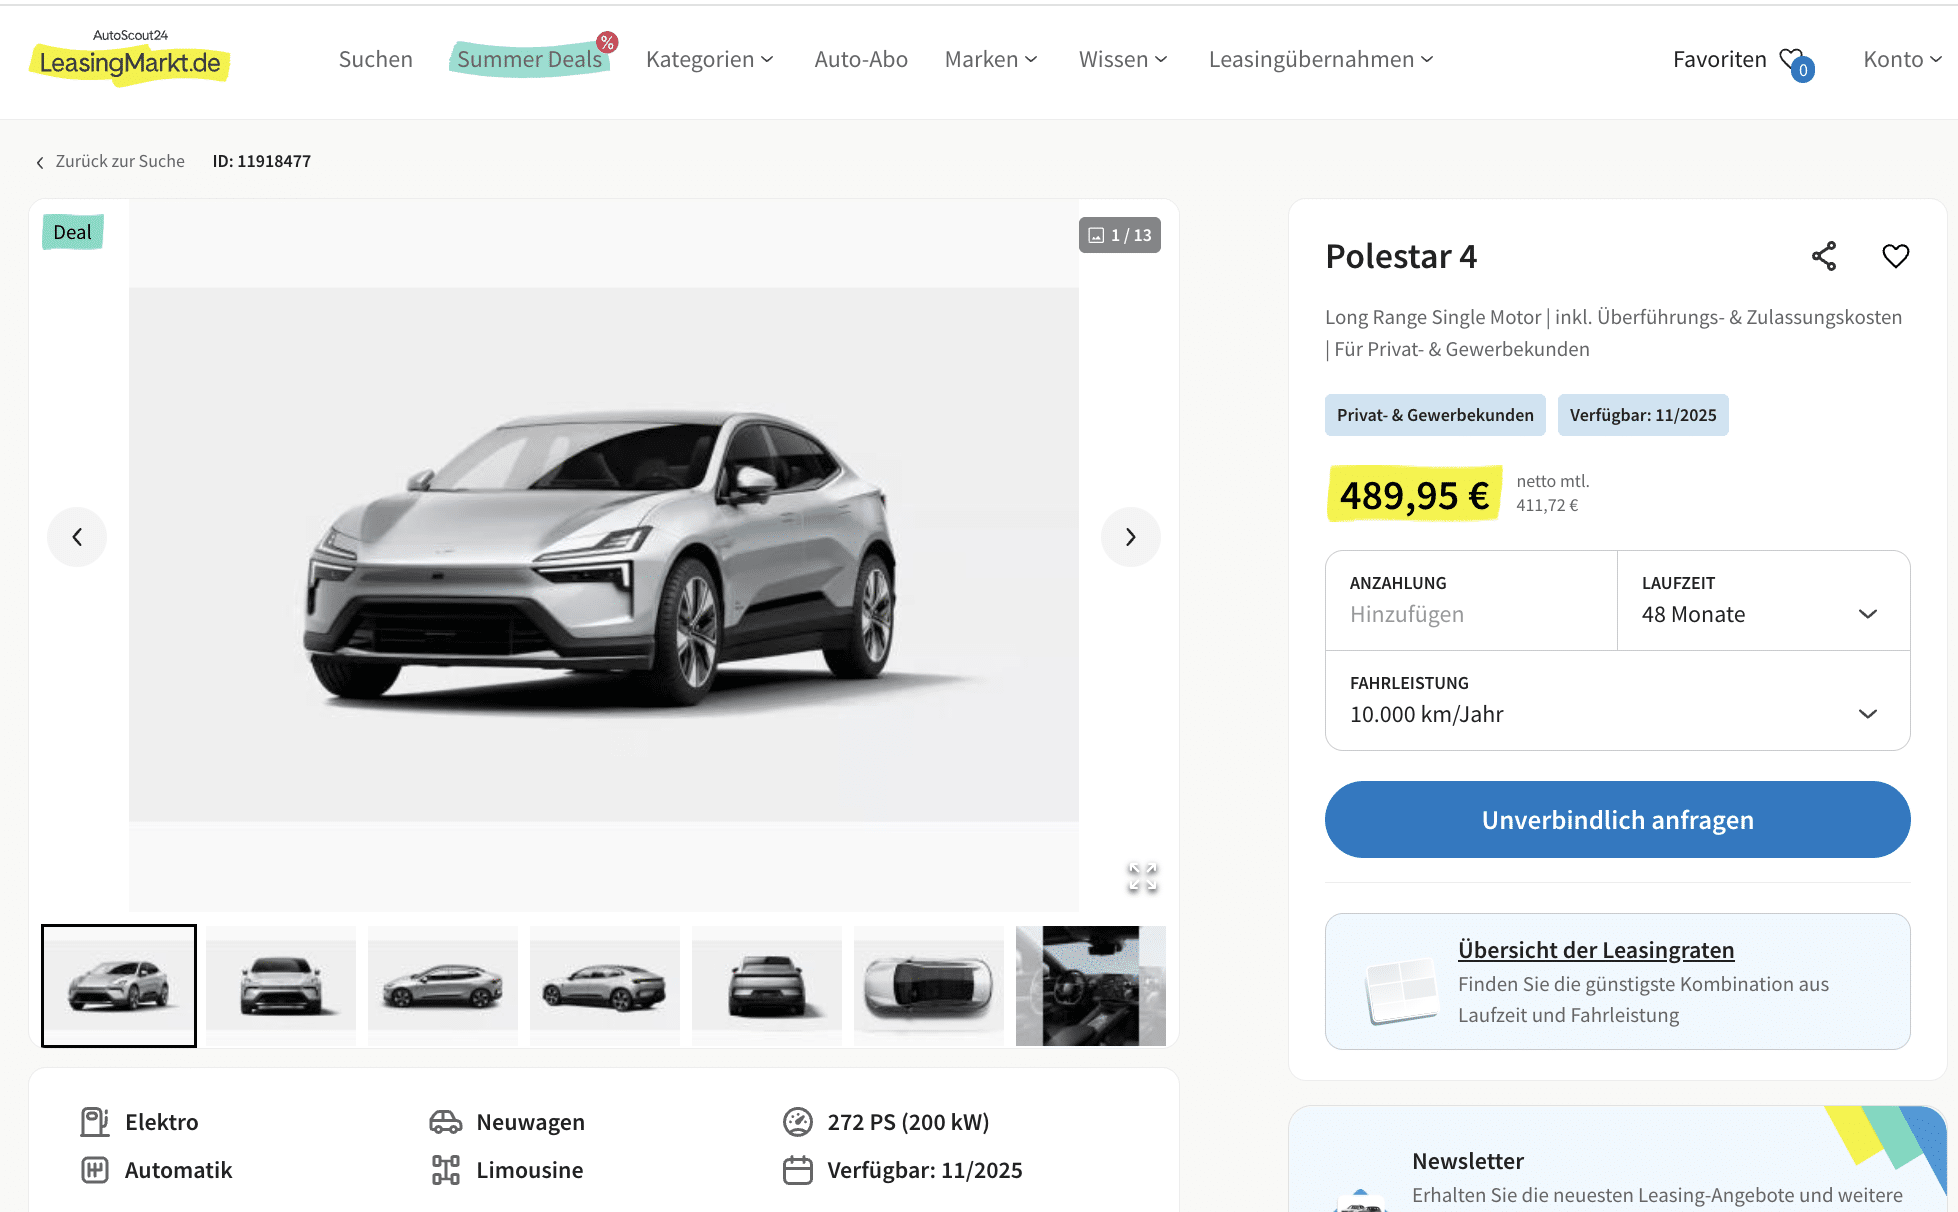Click the image counter 1 / 13 badge
1958x1212 pixels.
(1120, 235)
